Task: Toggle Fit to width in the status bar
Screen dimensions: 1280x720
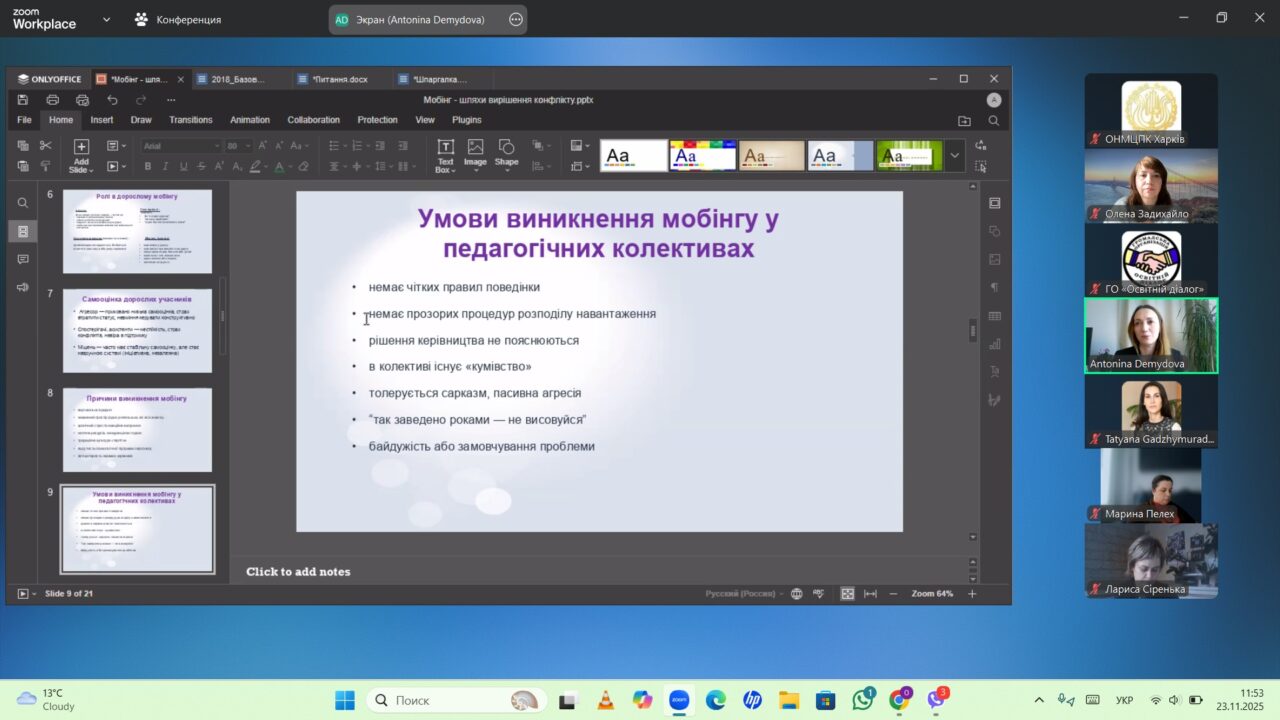Action: pos(870,594)
